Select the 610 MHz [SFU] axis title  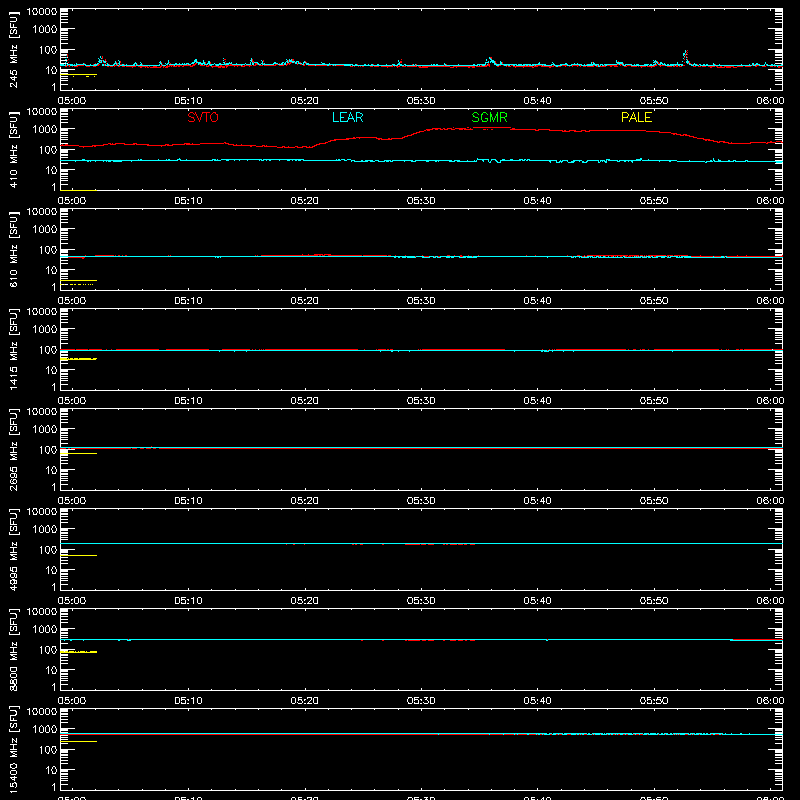point(13,249)
